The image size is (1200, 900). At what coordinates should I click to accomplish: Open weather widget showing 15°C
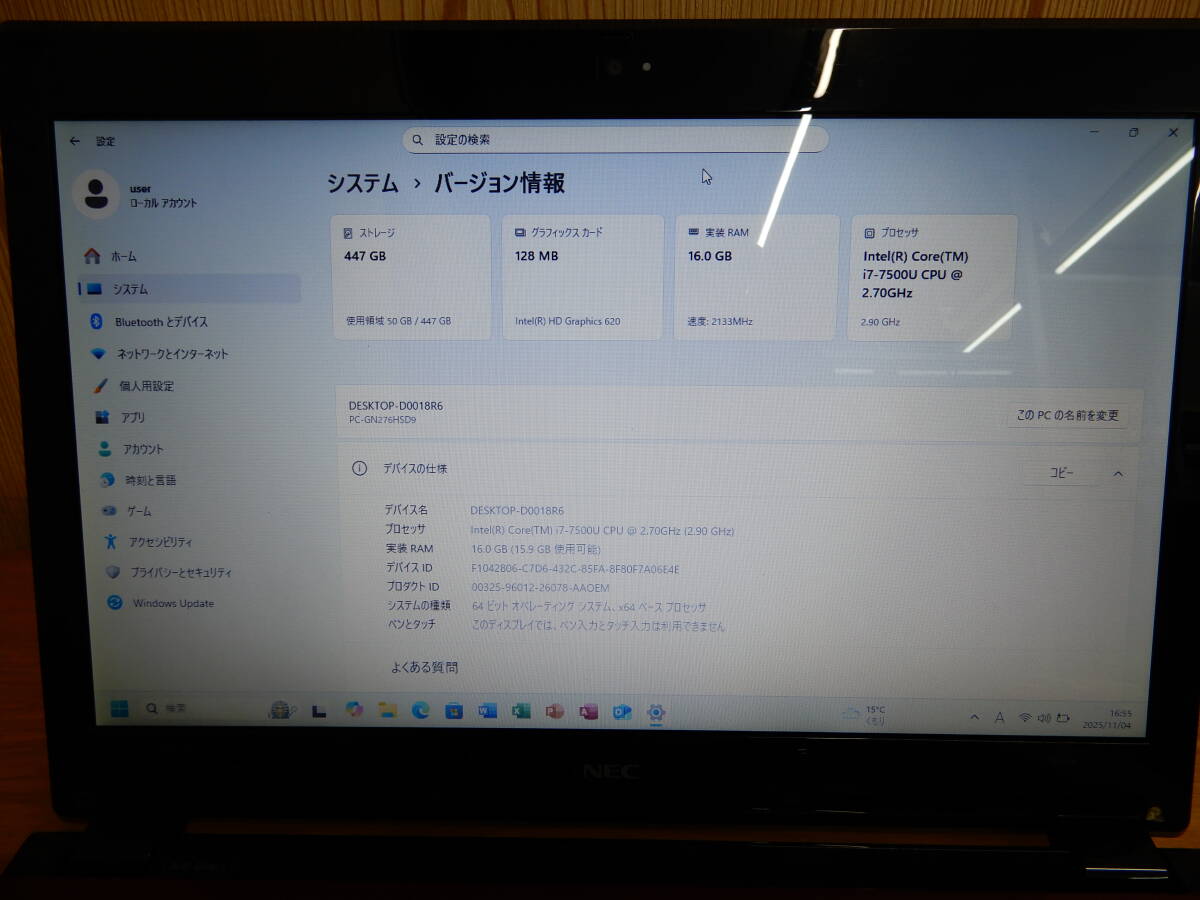click(x=865, y=714)
